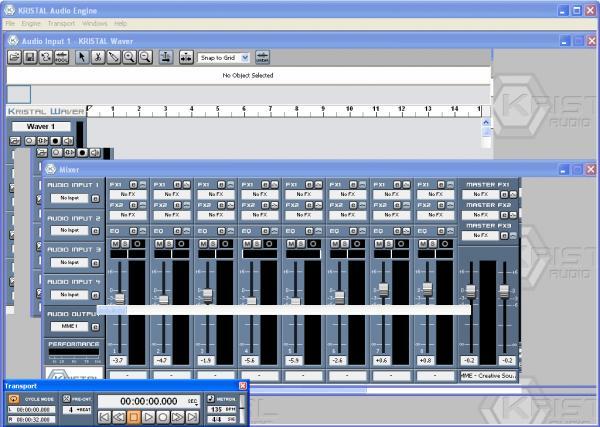The image size is (600, 427).
Task: Open FX1 'No FX' slot on first channel
Action: click(x=127, y=195)
